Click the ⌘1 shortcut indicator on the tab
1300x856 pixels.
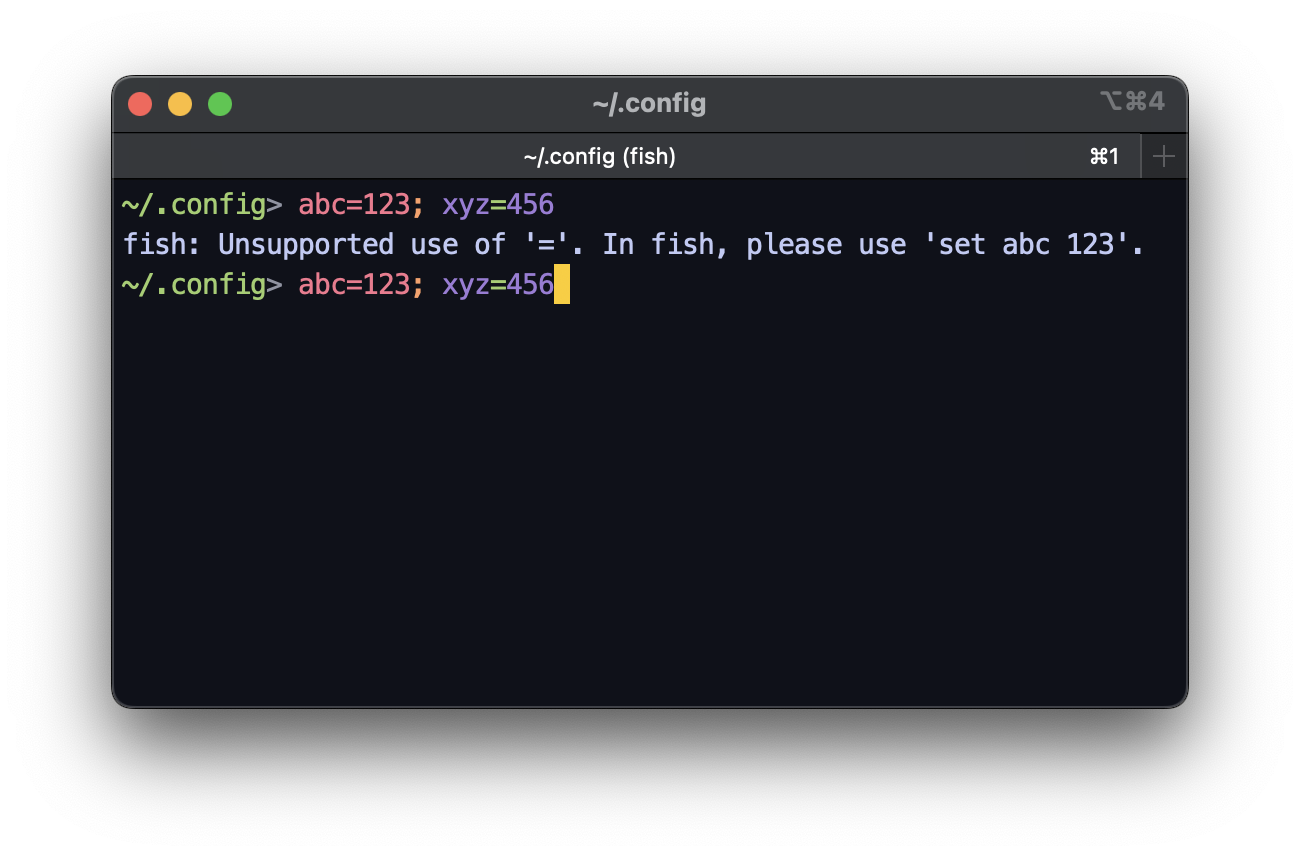tap(1103, 156)
